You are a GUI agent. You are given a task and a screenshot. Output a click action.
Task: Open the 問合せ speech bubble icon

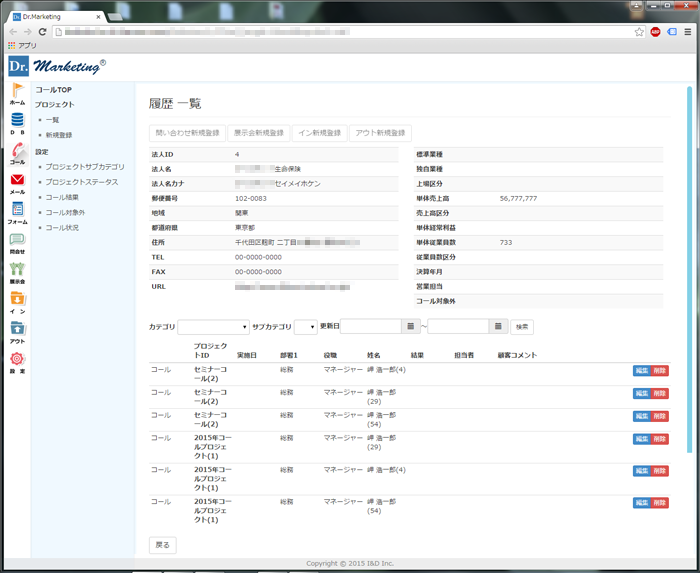coord(17,241)
